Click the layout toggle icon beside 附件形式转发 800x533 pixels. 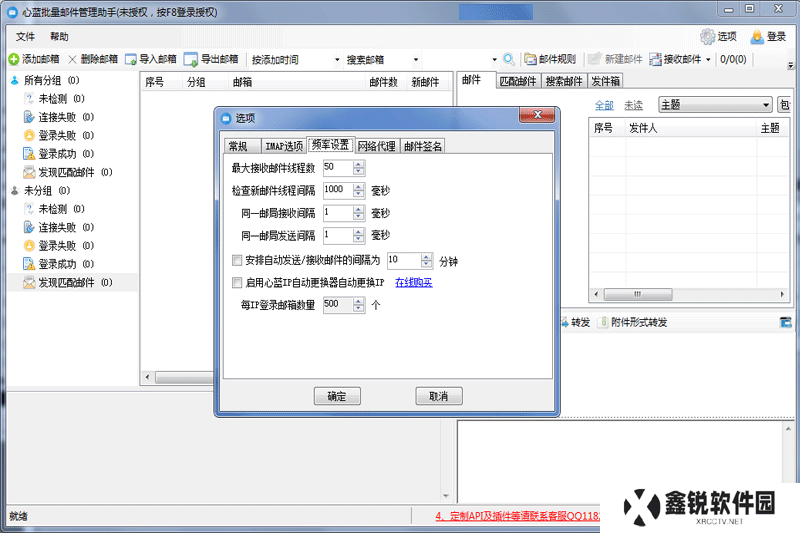click(x=786, y=322)
